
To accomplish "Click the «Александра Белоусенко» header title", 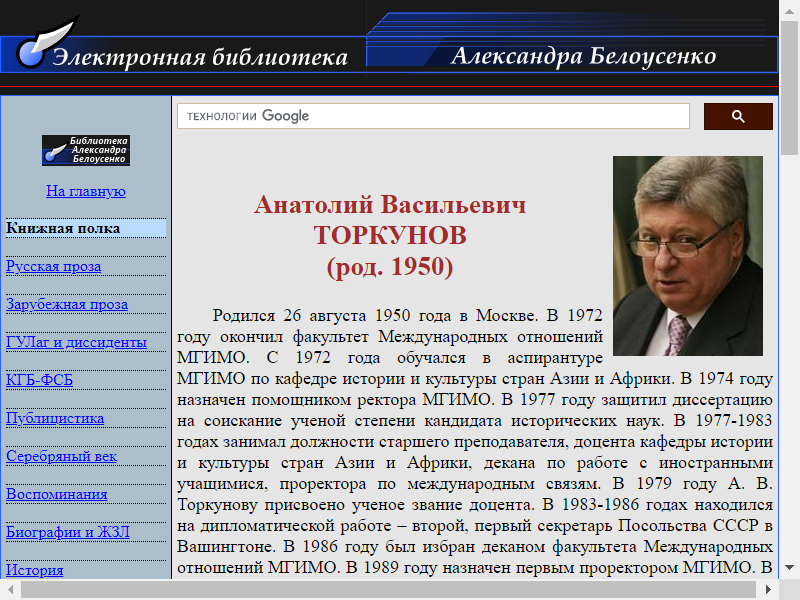I will tap(584, 56).
